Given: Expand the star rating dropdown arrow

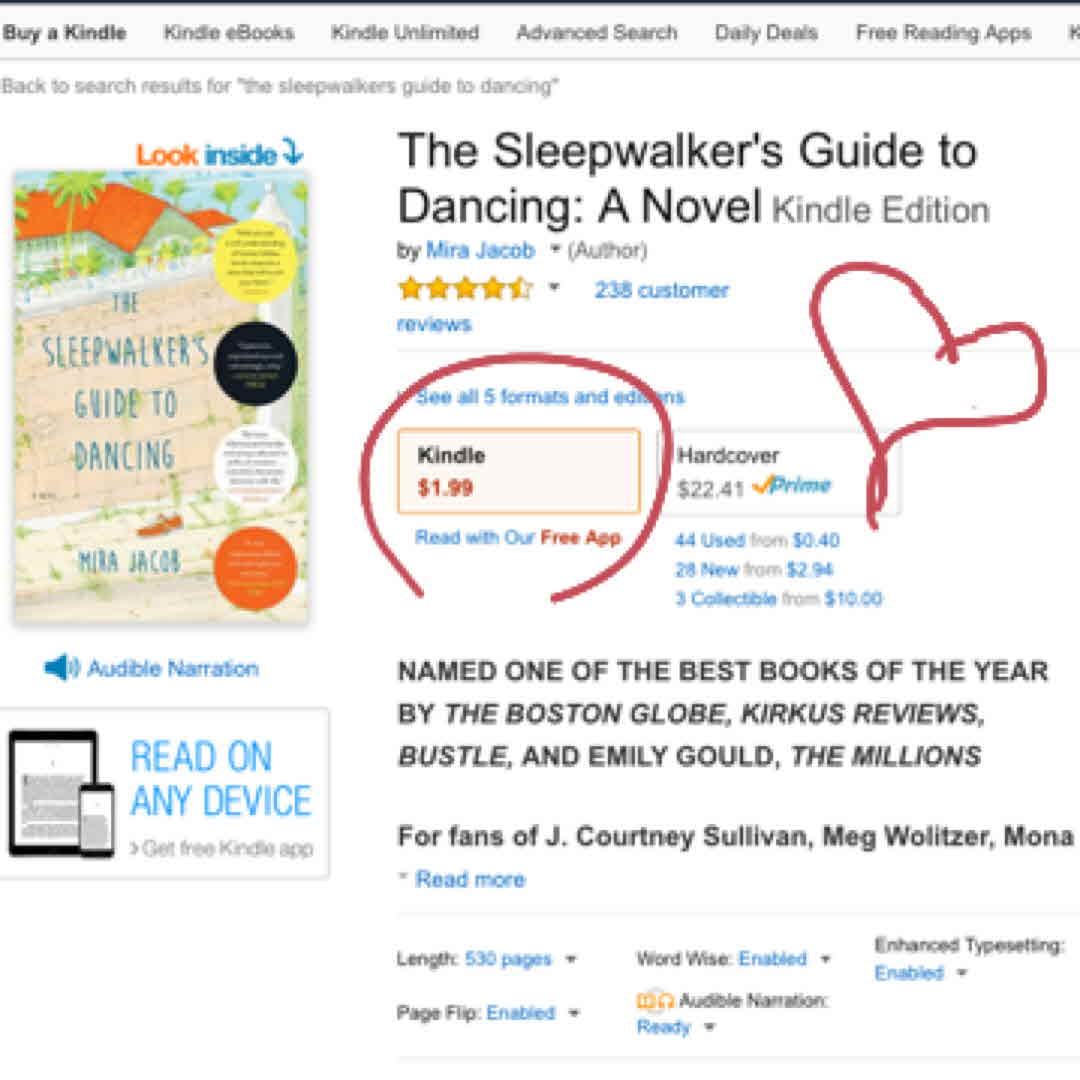Looking at the screenshot, I should point(554,289).
